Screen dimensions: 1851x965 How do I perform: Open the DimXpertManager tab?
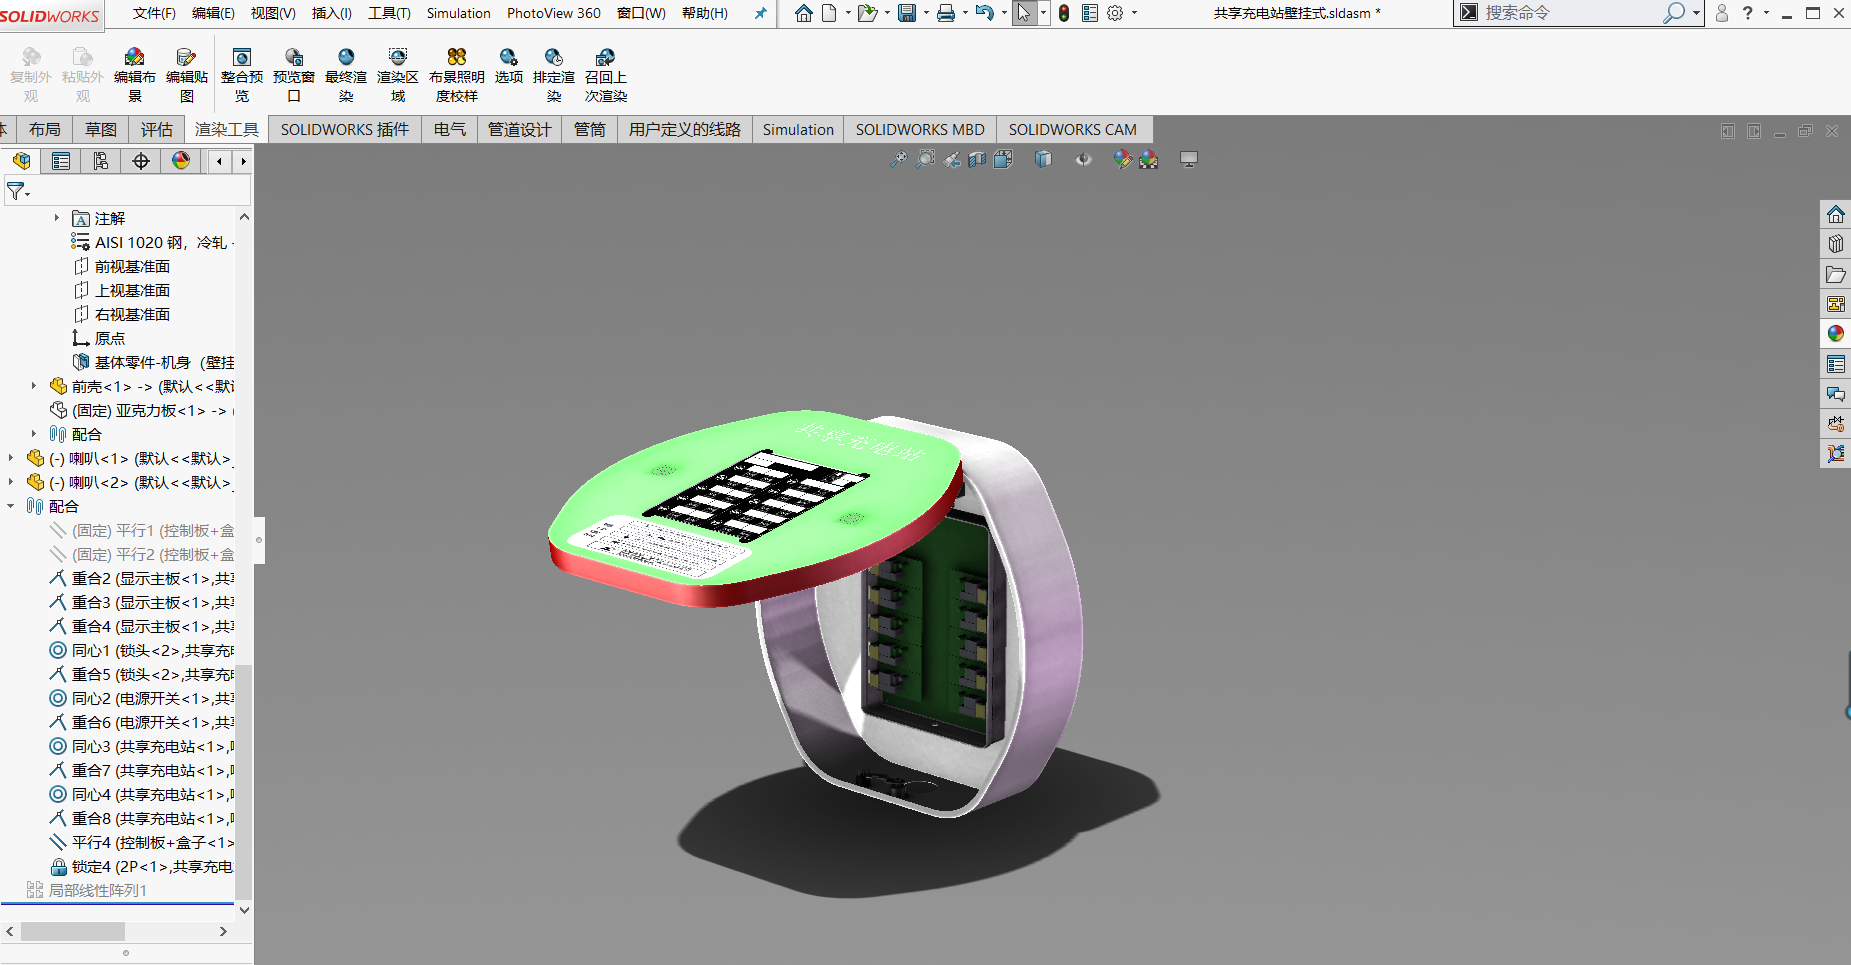point(141,161)
